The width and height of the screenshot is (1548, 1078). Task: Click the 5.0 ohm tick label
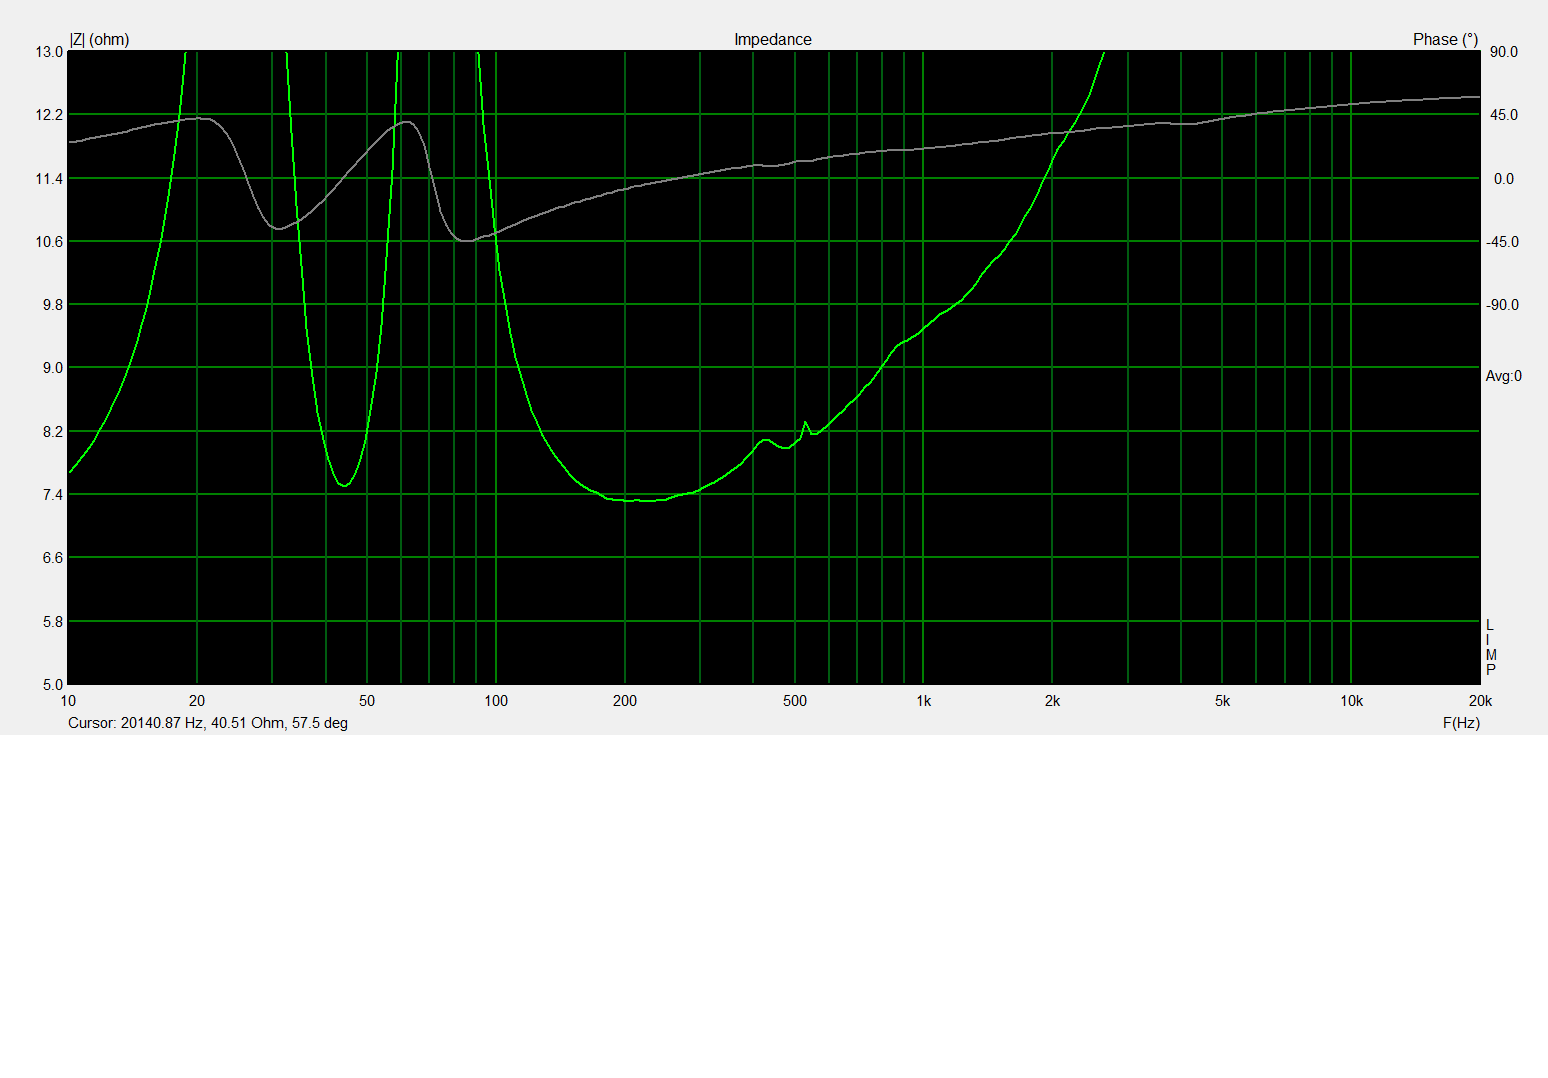click(52, 685)
